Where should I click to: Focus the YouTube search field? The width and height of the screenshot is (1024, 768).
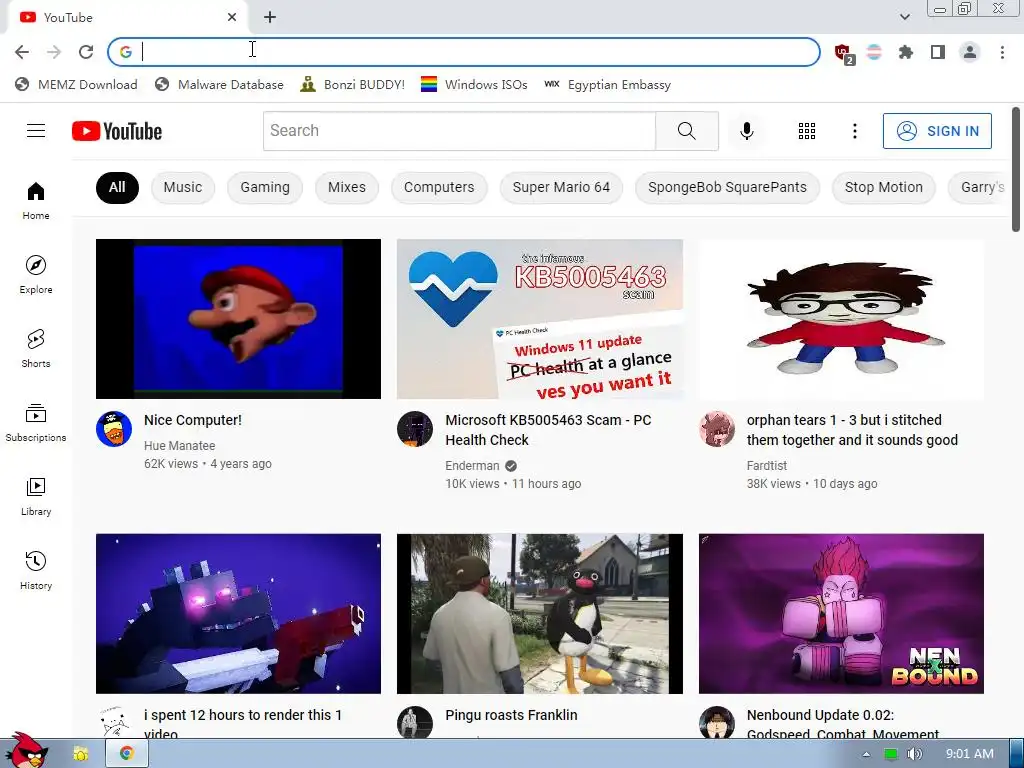click(x=459, y=131)
